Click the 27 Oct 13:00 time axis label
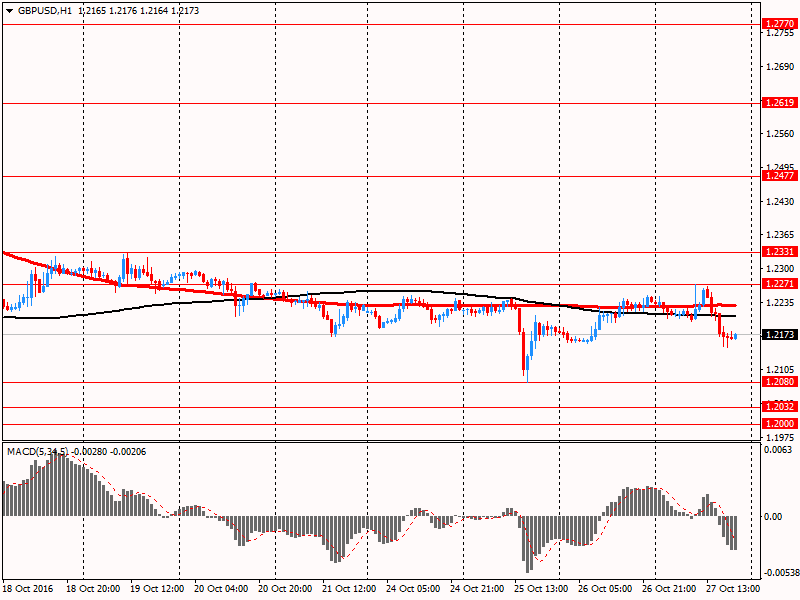Viewport: 800px width, 600px height. tap(733, 588)
